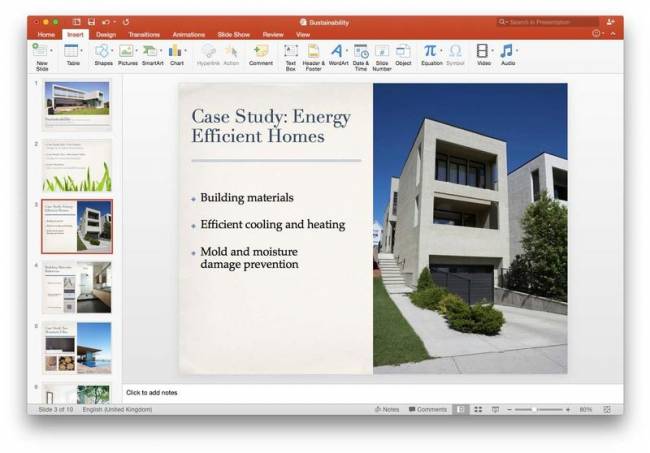
Task: Click the Action icon
Action: point(231,51)
